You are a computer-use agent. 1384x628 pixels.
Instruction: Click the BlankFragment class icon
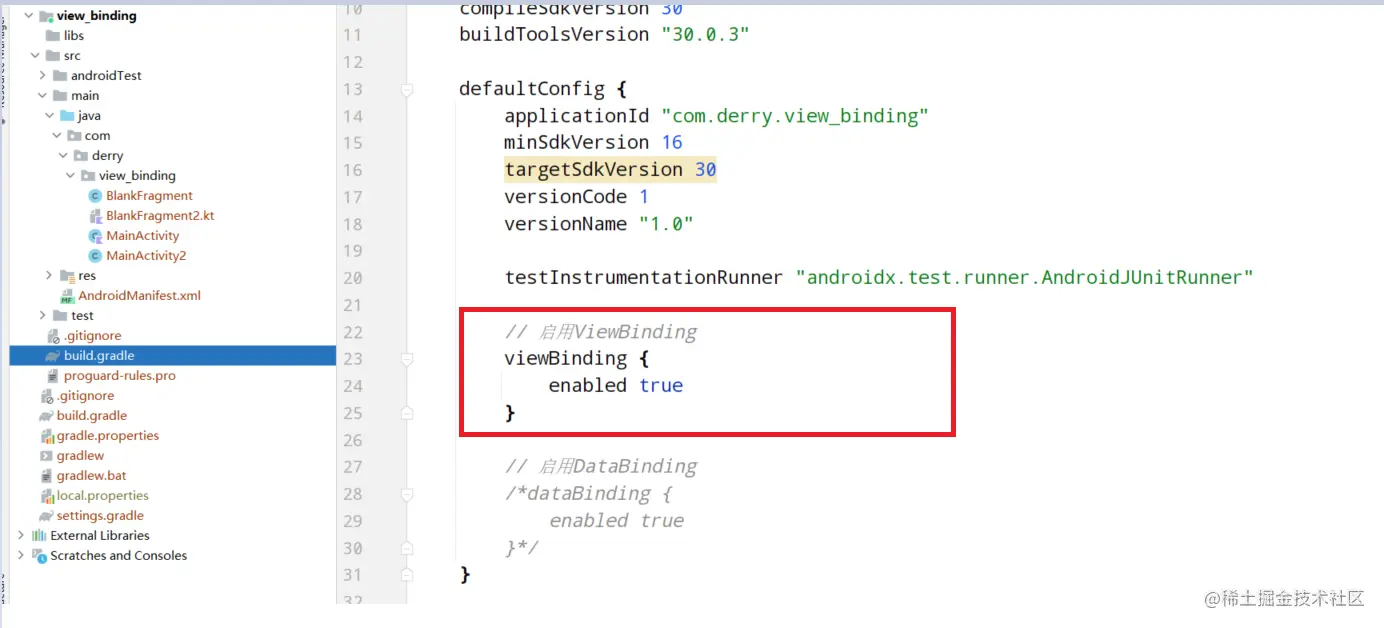(x=95, y=196)
